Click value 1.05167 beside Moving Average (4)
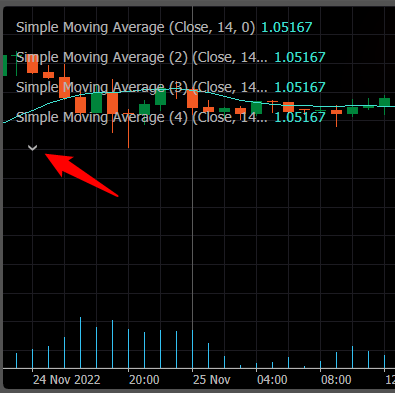Screen dimensions: 395x393 click(x=300, y=117)
